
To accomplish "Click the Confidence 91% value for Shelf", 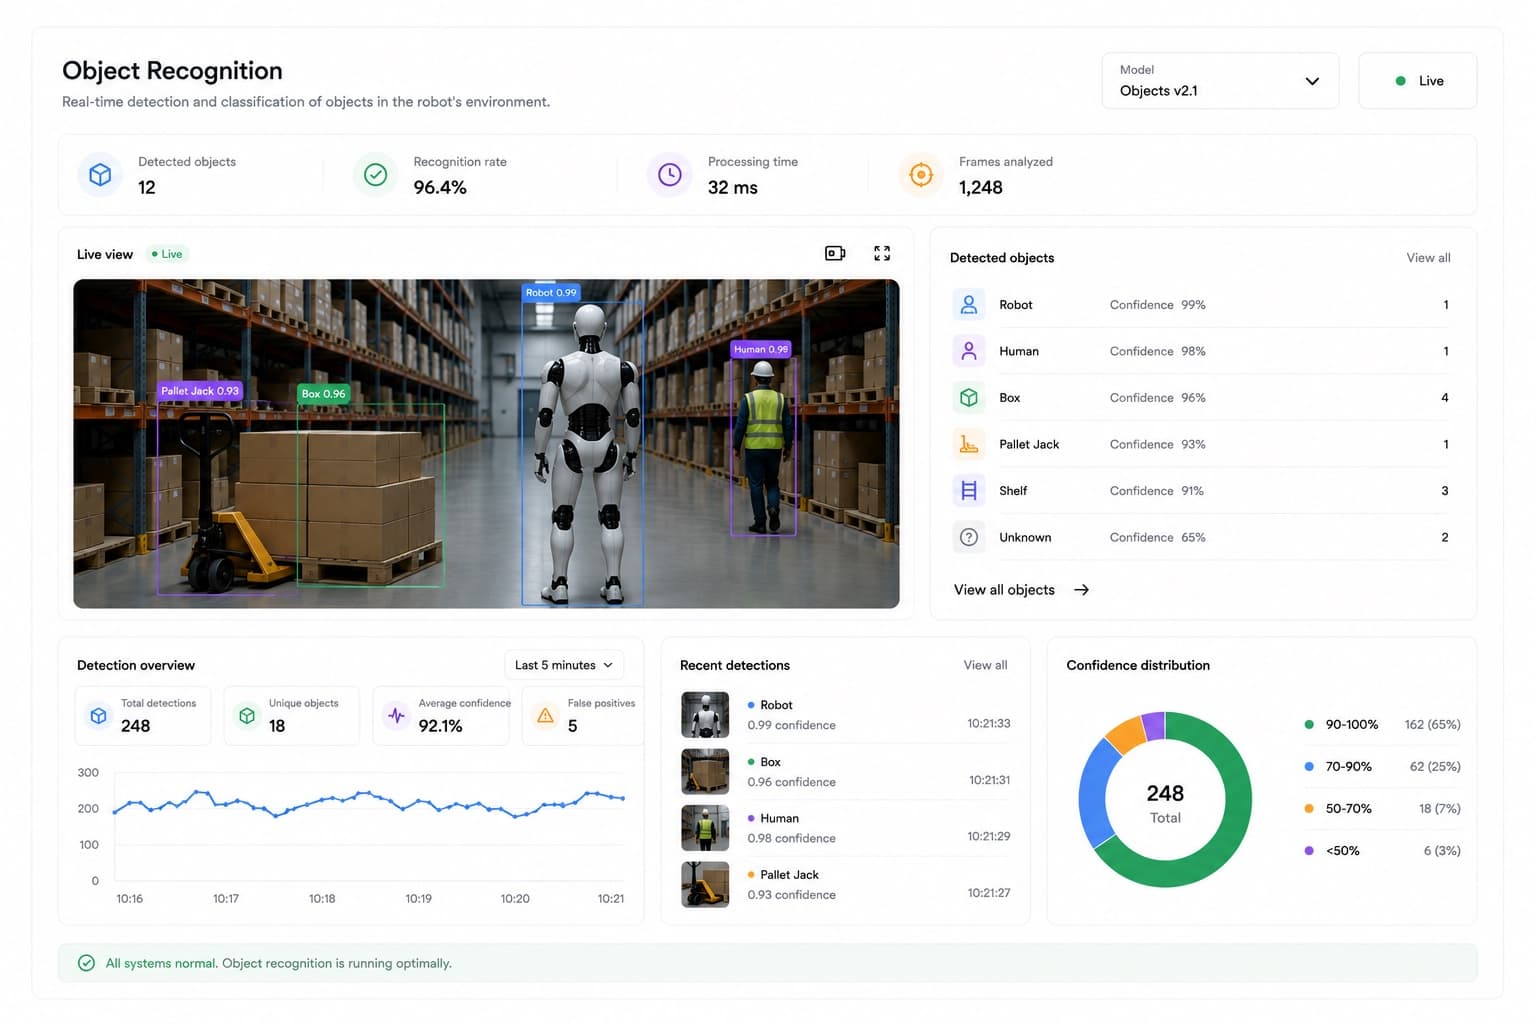I will (1192, 491).
